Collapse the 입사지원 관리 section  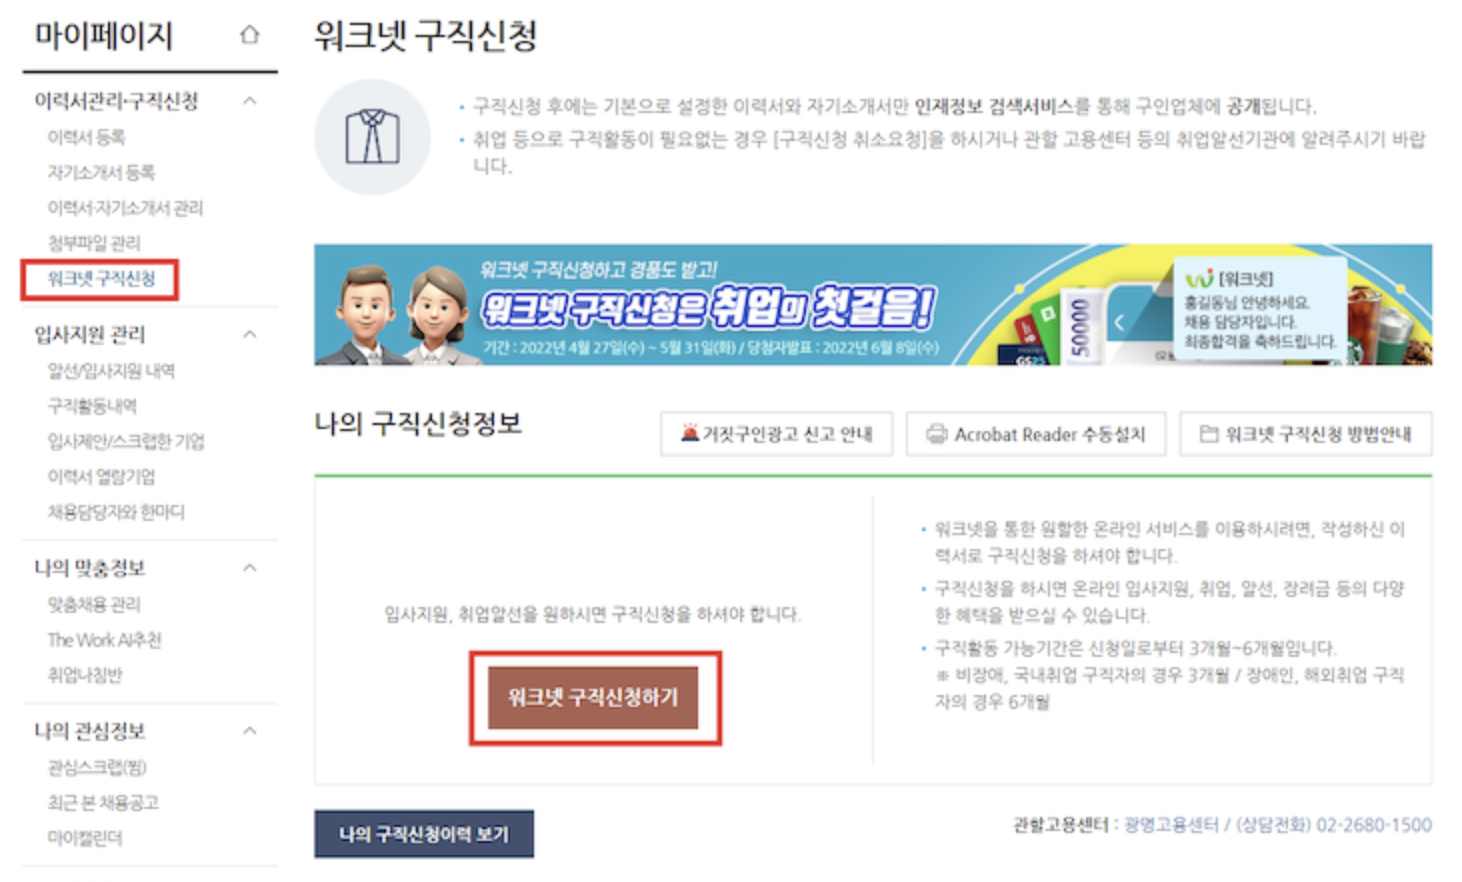250,334
